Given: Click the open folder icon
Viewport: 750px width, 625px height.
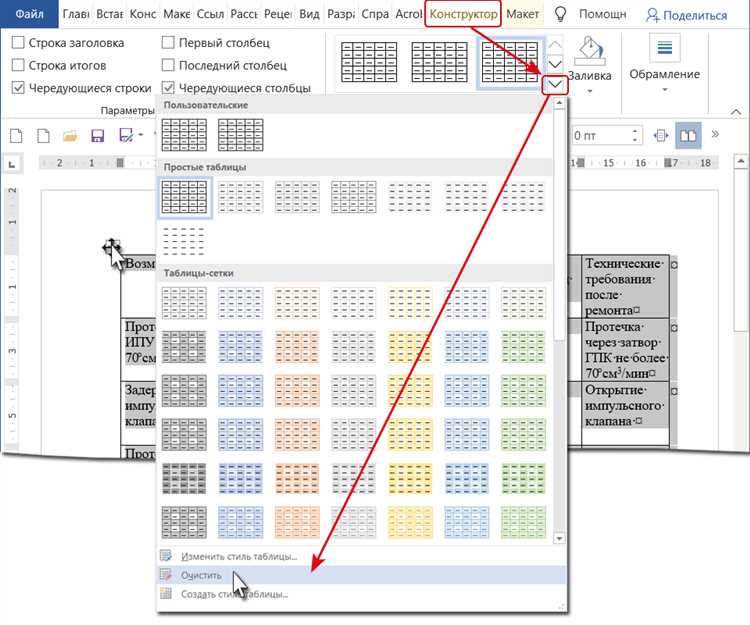Looking at the screenshot, I should point(70,136).
